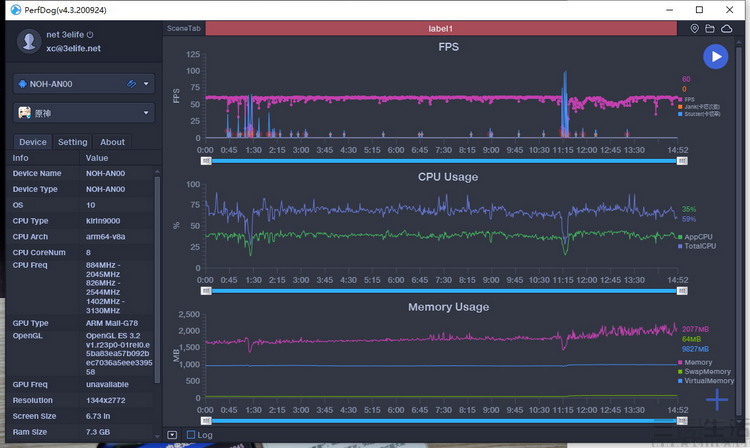Open the NOH-AN00 device dropdown arrow

tap(146, 84)
